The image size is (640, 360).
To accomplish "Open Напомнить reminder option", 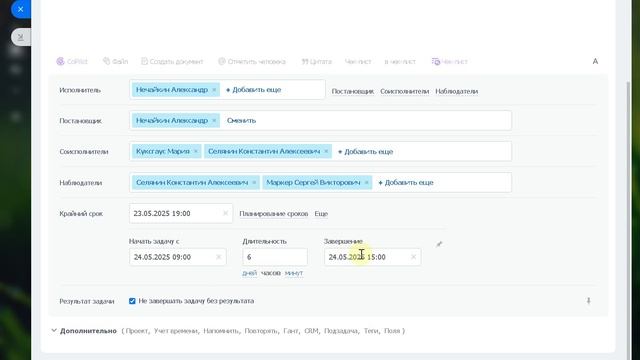I will point(221,331).
